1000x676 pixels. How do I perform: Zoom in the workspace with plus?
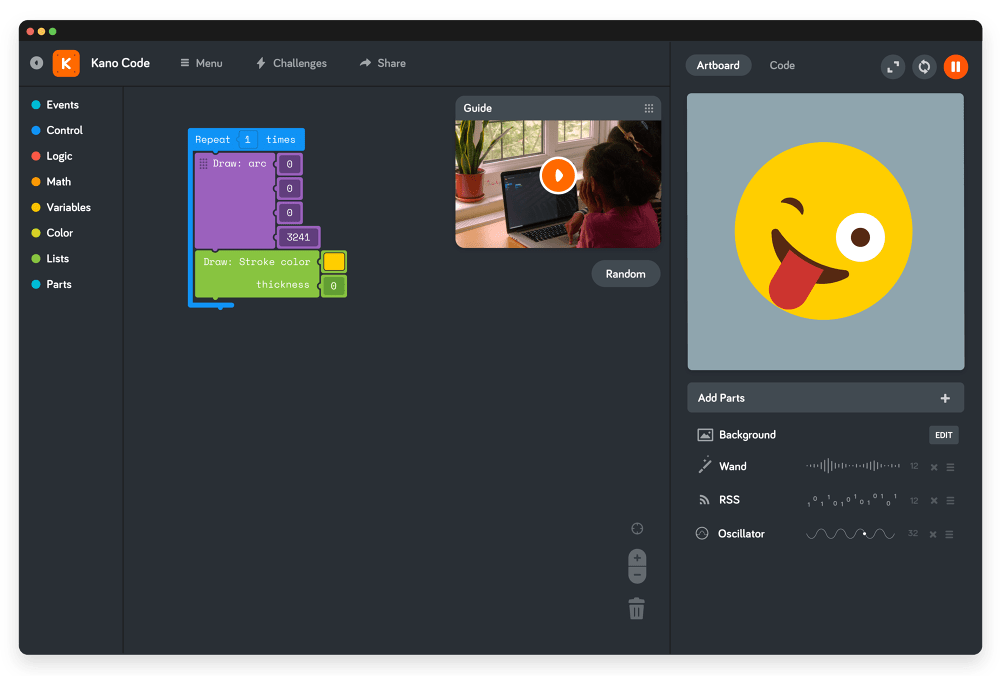pyautogui.click(x=637, y=558)
